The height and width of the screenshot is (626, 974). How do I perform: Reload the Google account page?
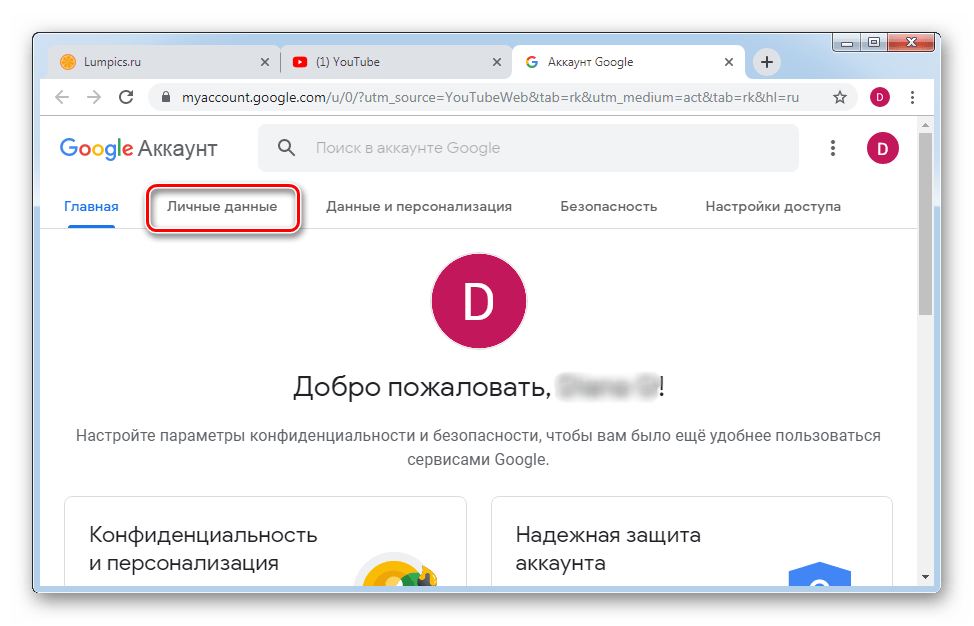click(126, 97)
